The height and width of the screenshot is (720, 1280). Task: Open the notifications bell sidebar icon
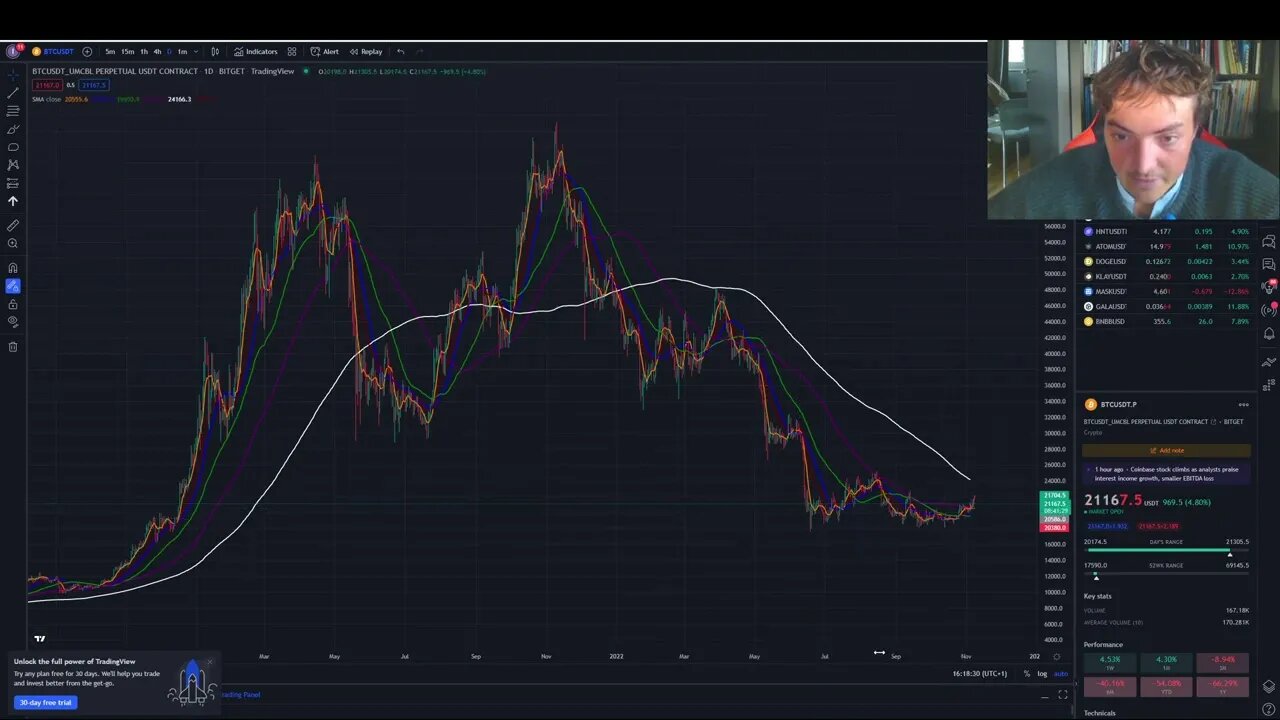point(1269,334)
